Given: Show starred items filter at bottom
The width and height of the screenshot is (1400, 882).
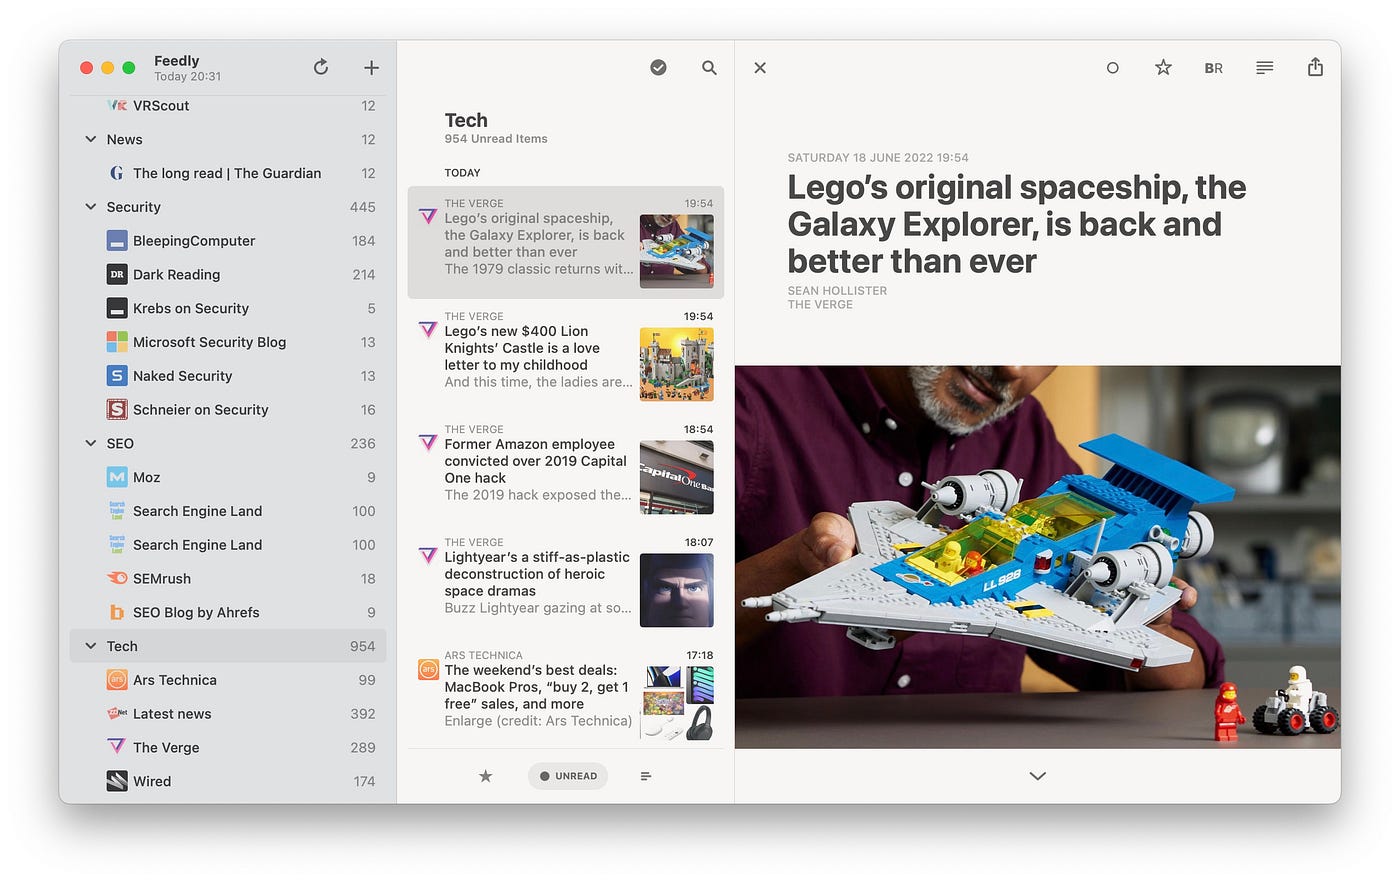Looking at the screenshot, I should (485, 776).
